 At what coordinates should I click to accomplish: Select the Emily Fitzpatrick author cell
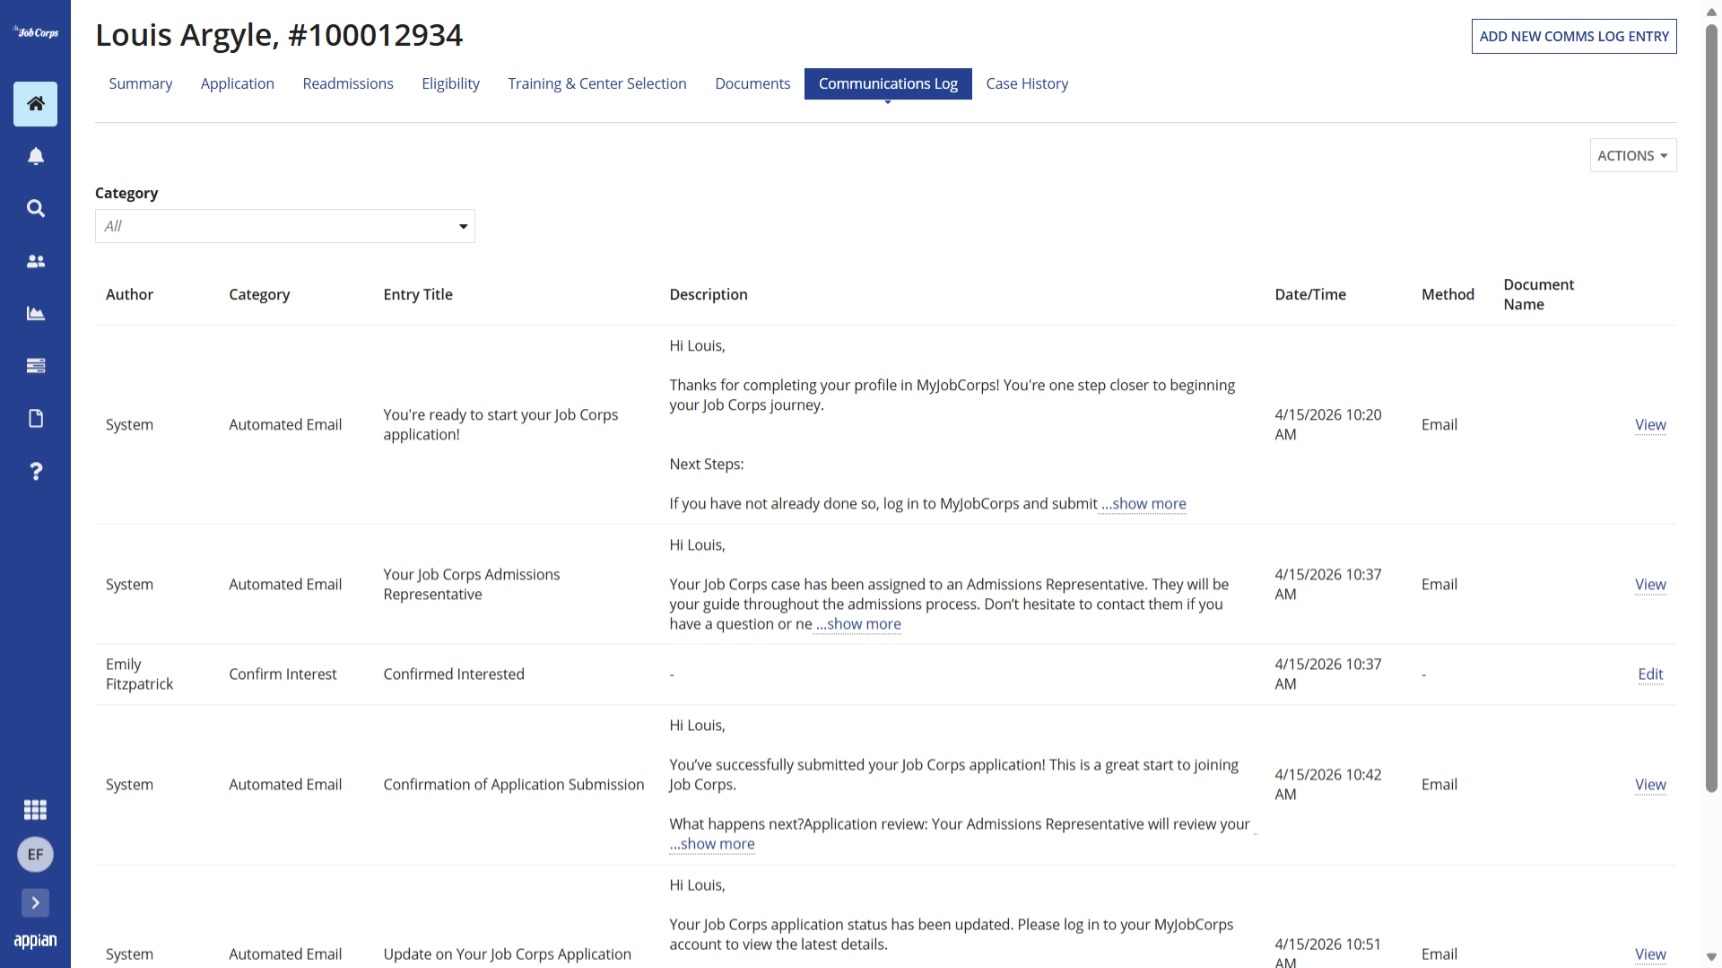(139, 674)
